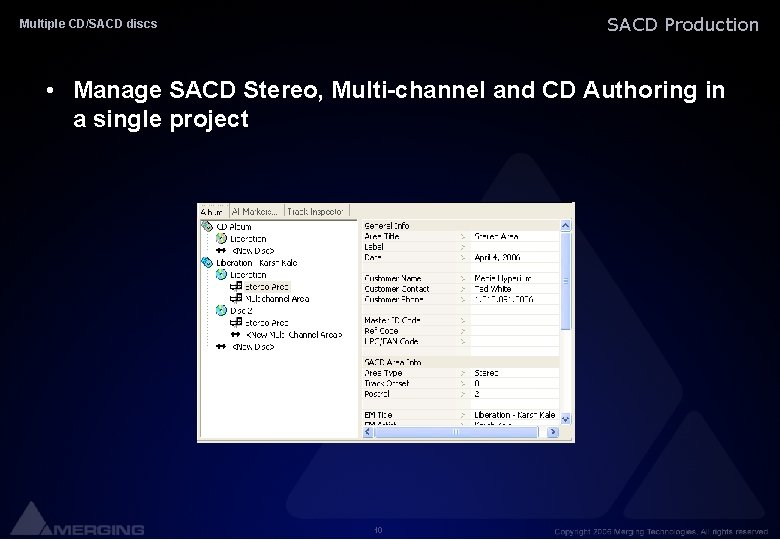The image size is (780, 540).
Task: Click the Track Offset value 0
Action: click(x=477, y=383)
